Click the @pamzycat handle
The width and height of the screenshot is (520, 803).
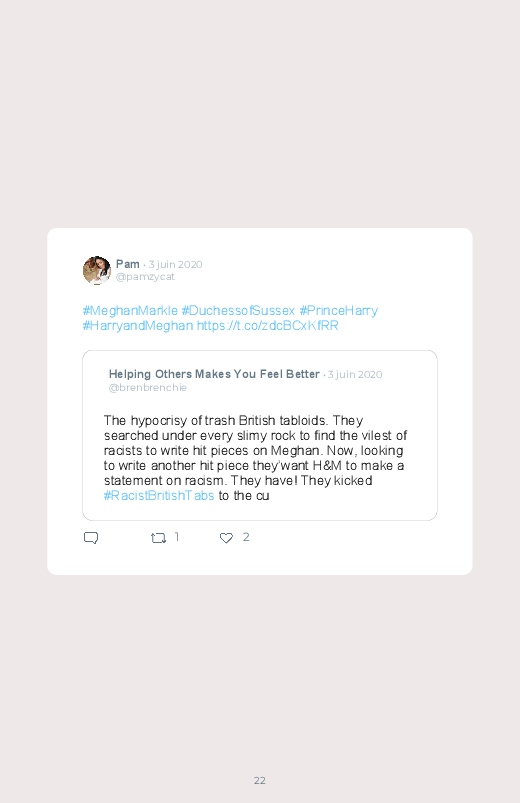coord(145,277)
